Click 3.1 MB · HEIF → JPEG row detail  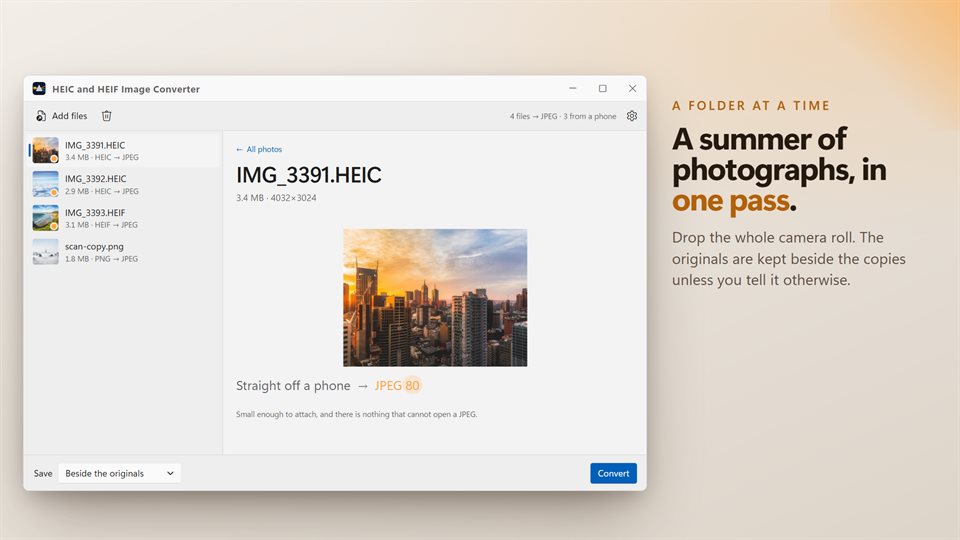(102, 225)
